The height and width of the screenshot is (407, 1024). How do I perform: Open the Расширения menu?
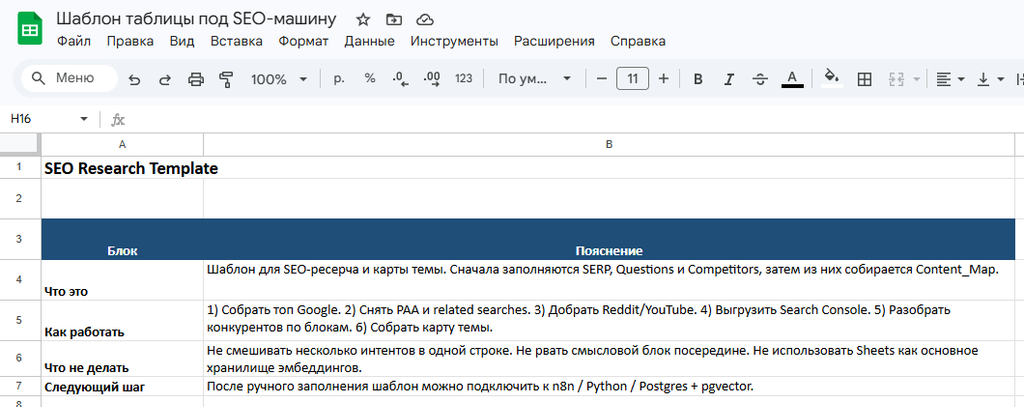pos(554,41)
